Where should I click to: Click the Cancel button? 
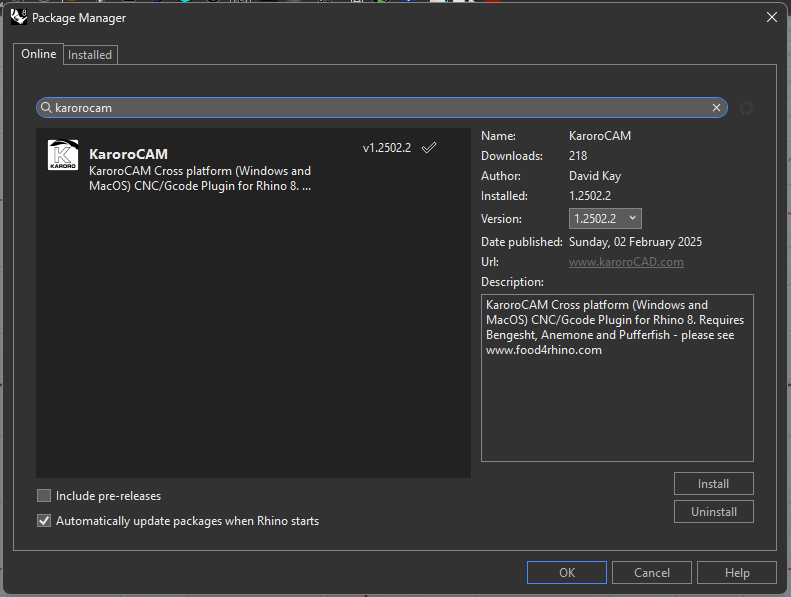[651, 572]
